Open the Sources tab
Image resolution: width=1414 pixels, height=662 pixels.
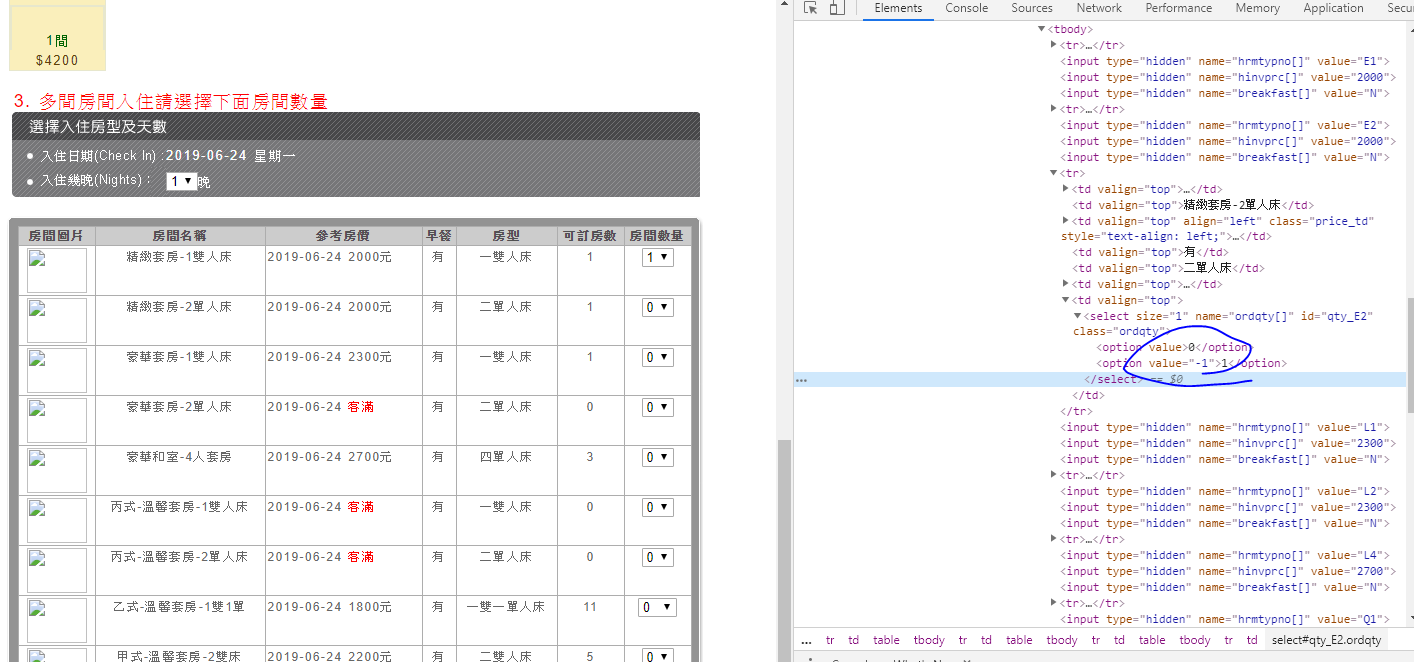(1032, 8)
